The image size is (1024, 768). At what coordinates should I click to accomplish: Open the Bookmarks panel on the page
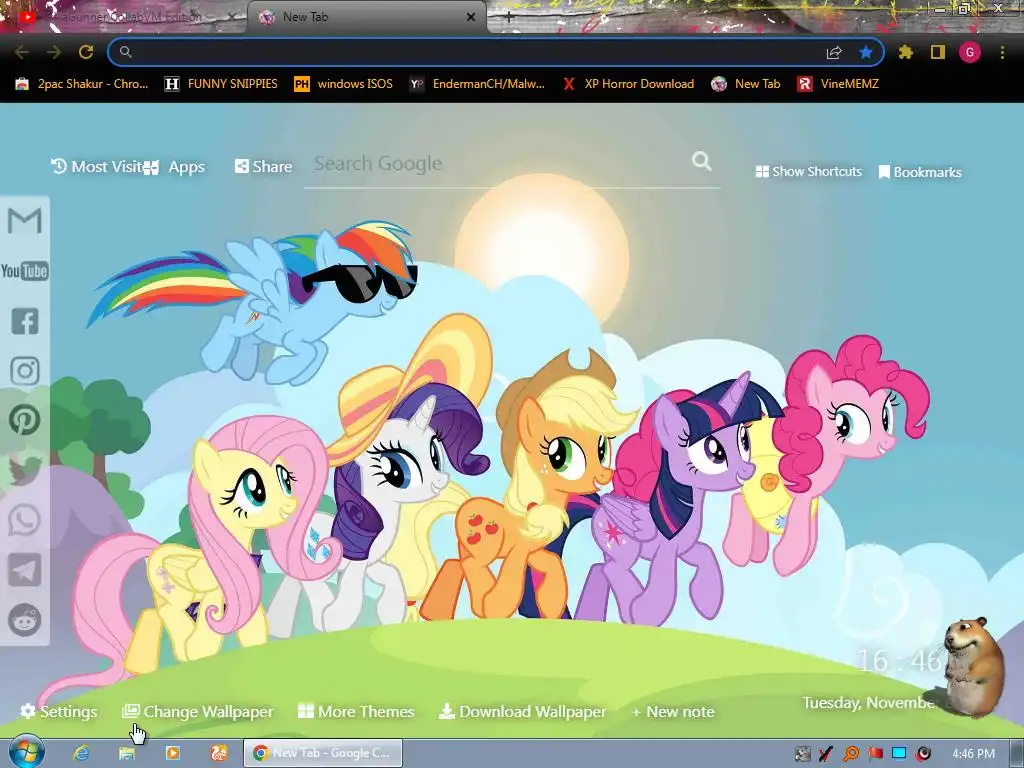tap(920, 172)
